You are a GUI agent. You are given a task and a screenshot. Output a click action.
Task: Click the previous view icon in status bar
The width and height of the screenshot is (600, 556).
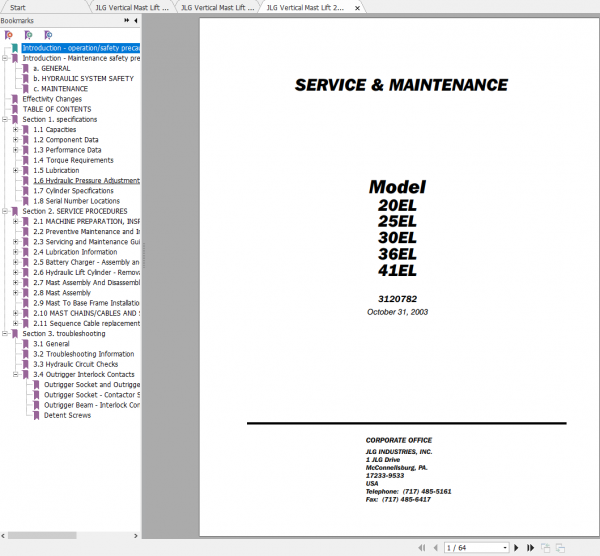pos(546,548)
